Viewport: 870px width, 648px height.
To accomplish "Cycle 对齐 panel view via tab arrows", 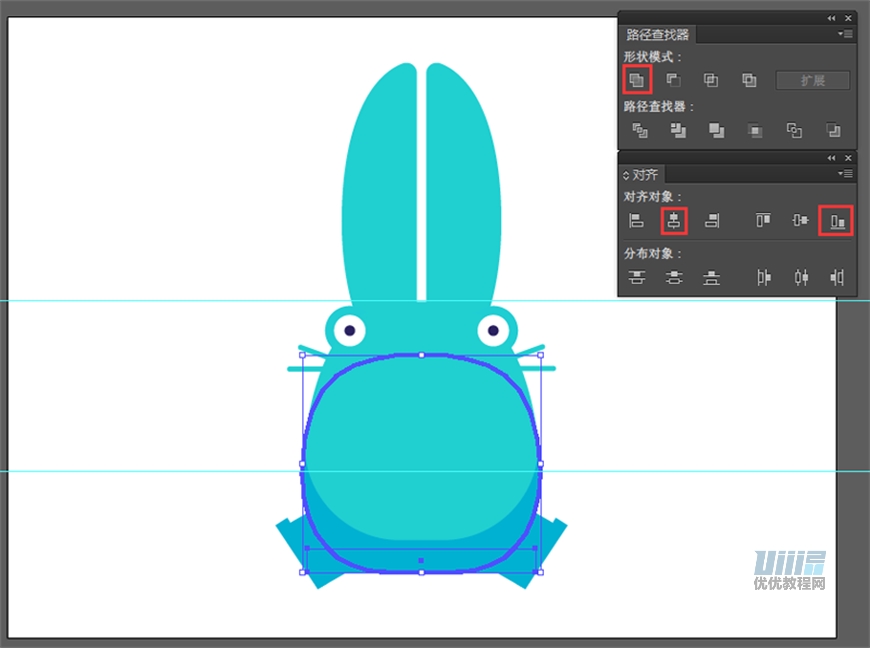I will [x=626, y=175].
